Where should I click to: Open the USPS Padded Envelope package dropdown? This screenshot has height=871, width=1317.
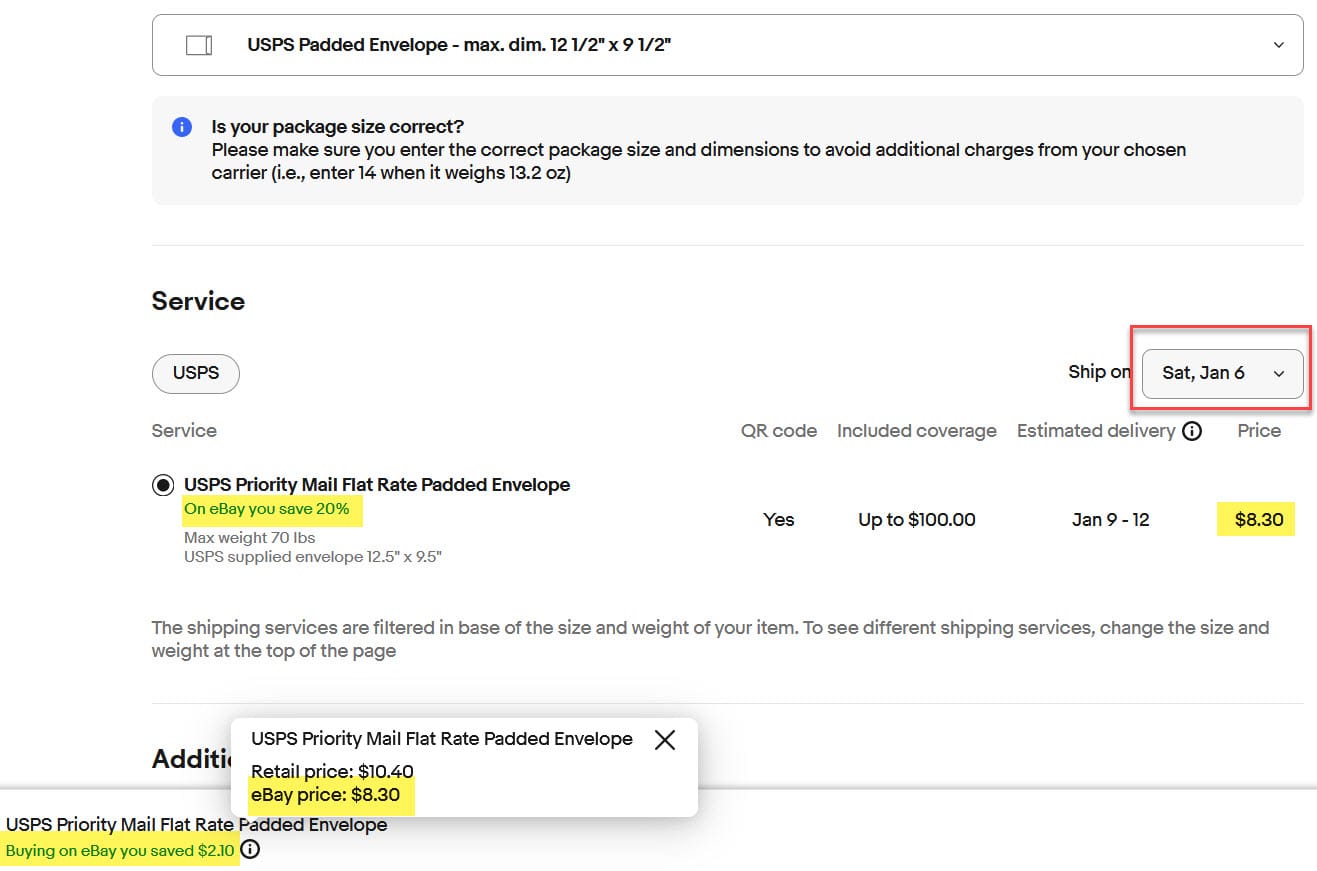727,45
